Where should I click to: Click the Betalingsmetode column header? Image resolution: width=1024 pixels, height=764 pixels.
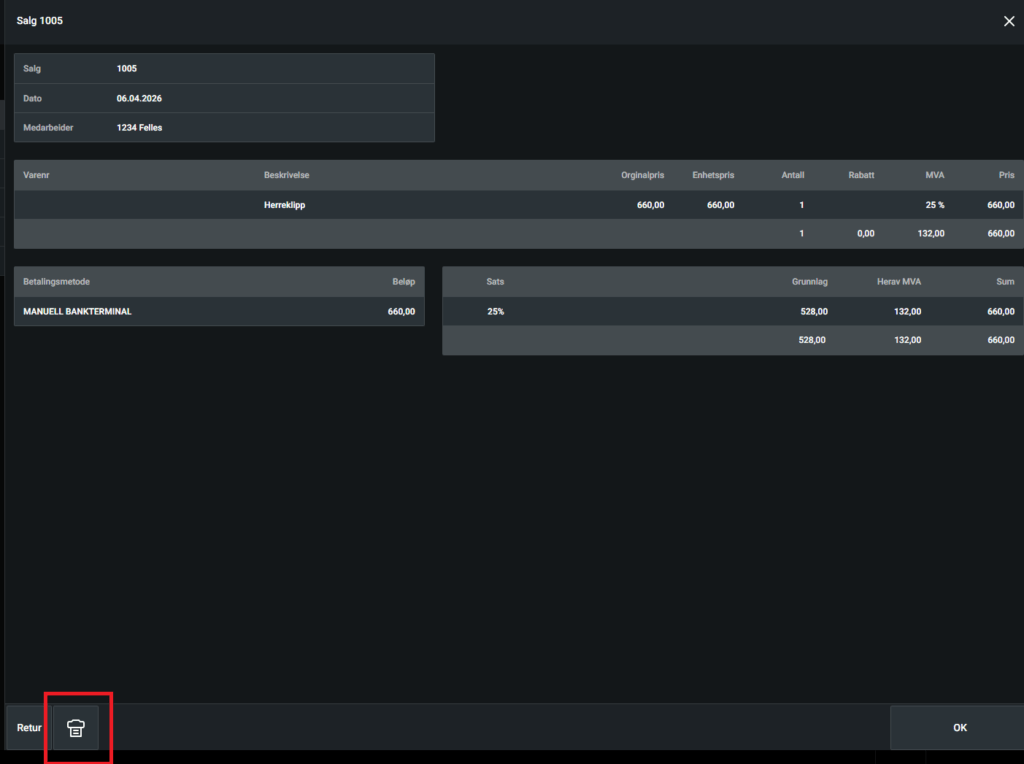pos(57,282)
